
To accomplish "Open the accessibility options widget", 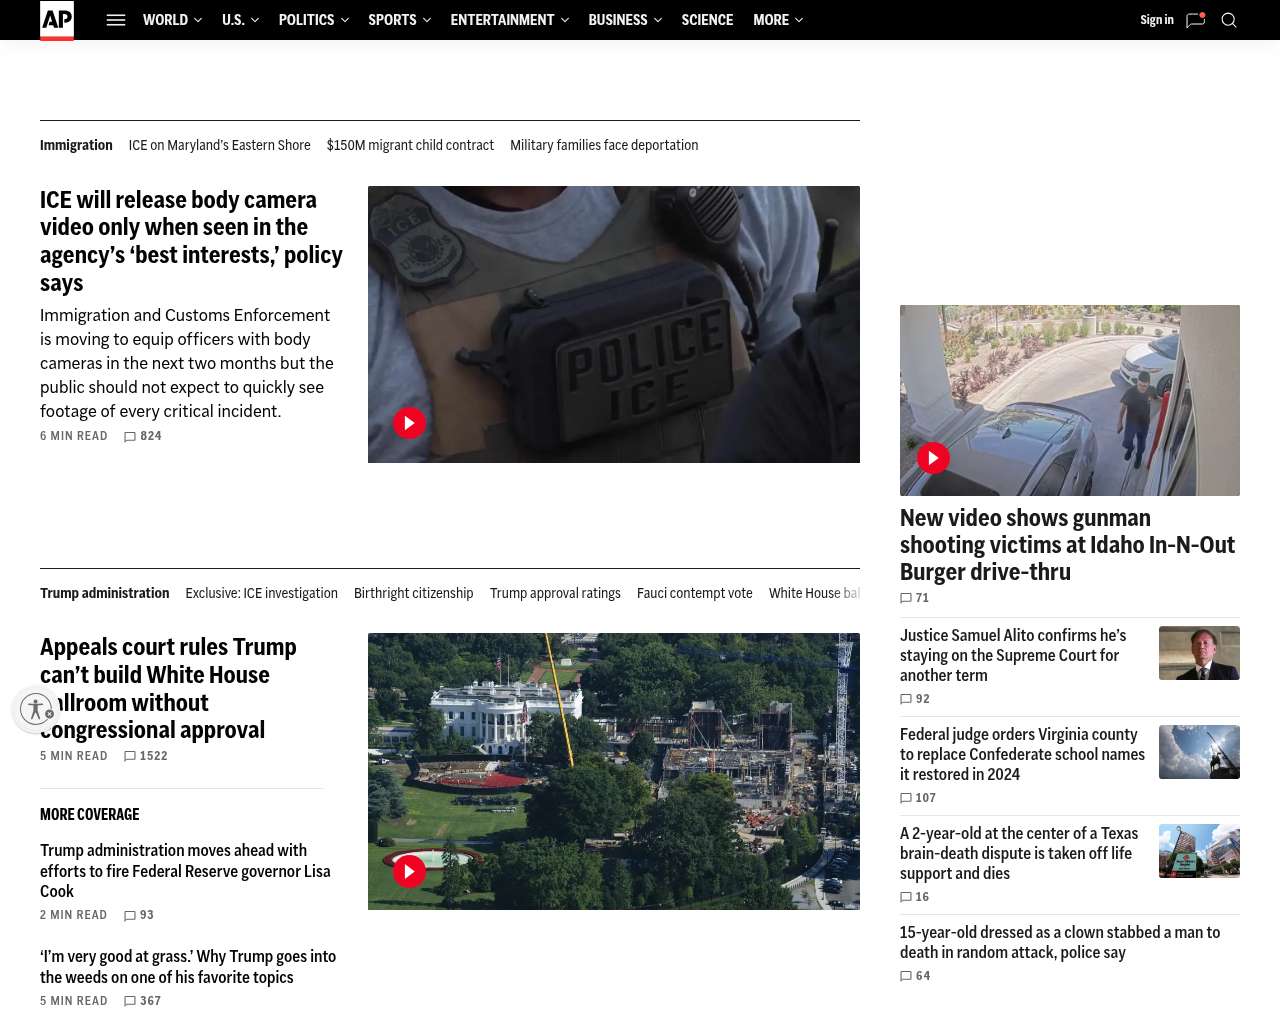I will pyautogui.click(x=37, y=709).
